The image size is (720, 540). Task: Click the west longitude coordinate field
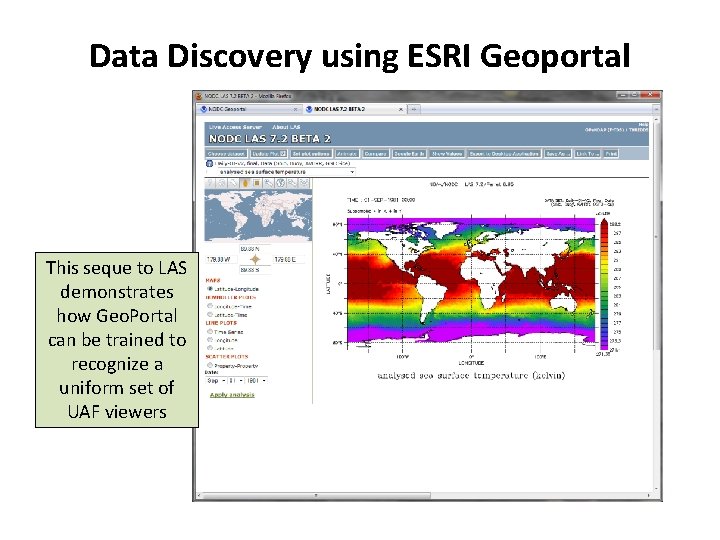(x=221, y=259)
